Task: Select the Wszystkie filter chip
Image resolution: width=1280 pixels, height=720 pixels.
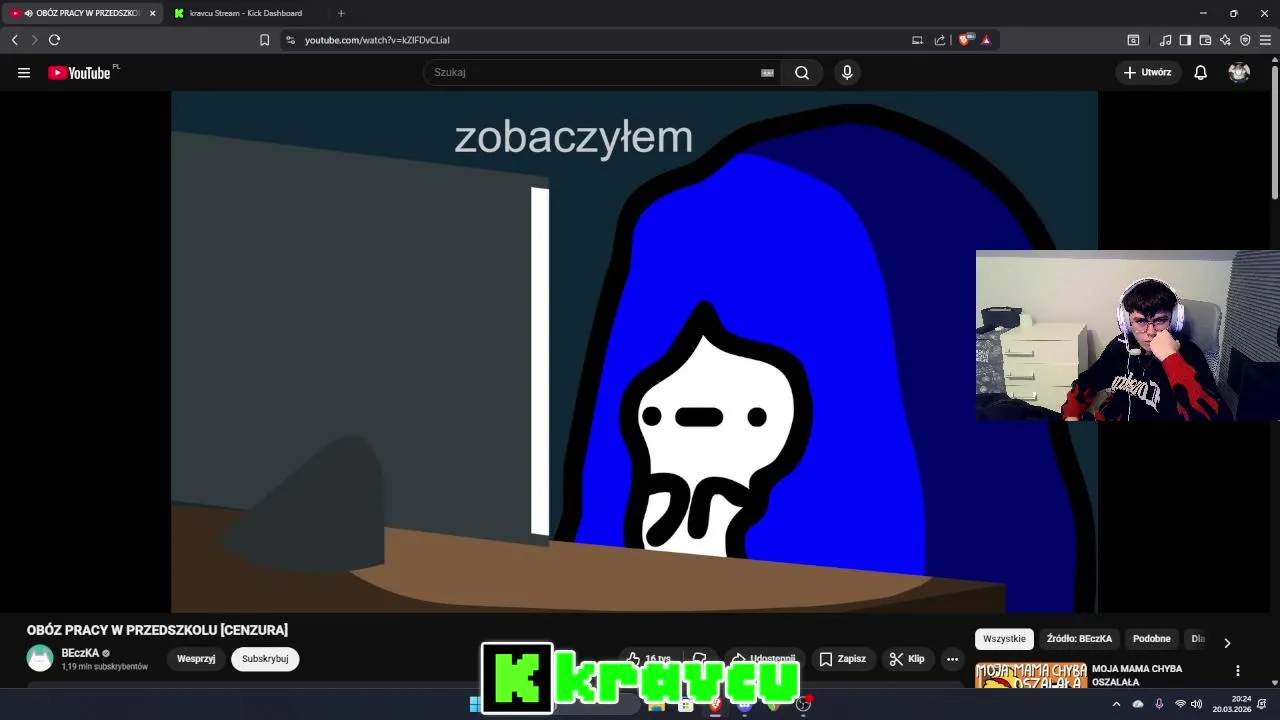Action: click(x=1004, y=639)
